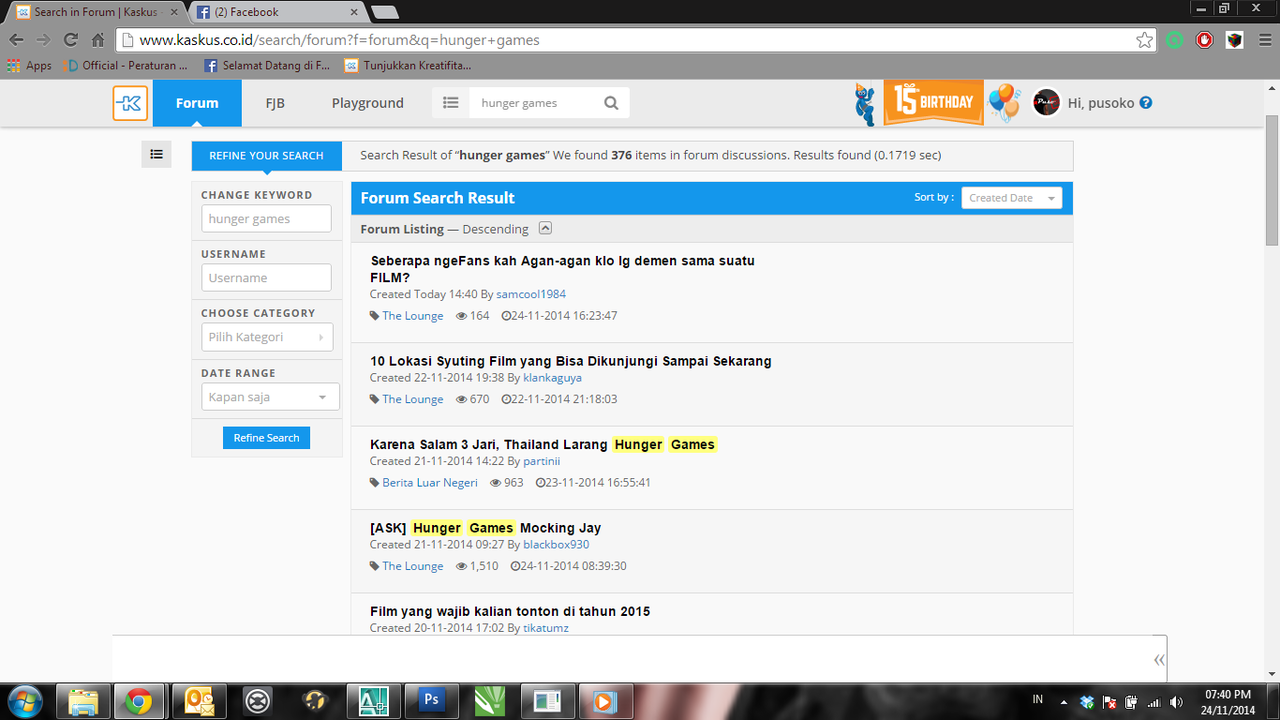
Task: Visit user partinii's profile
Action: click(x=541, y=461)
